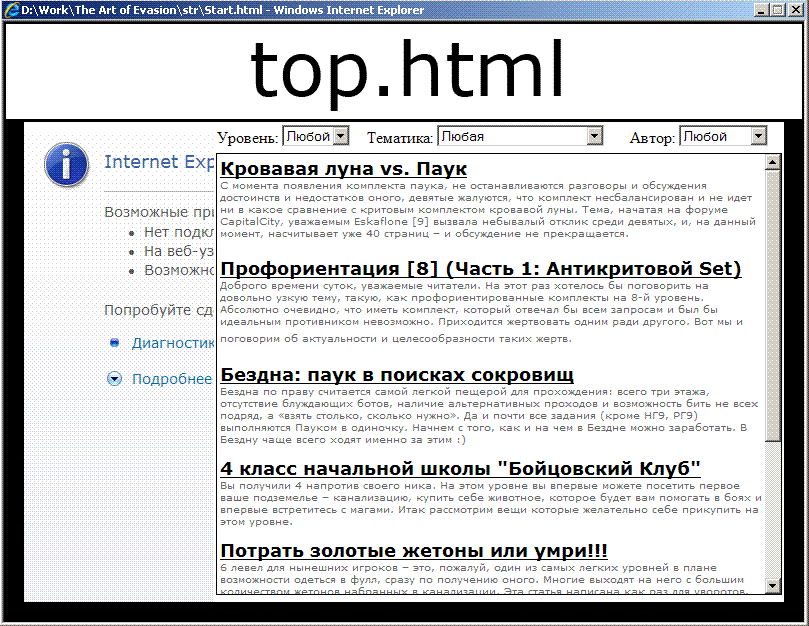Screen dimensions: 809x626
Task: Click the Тематика label
Action: [x=400, y=138]
